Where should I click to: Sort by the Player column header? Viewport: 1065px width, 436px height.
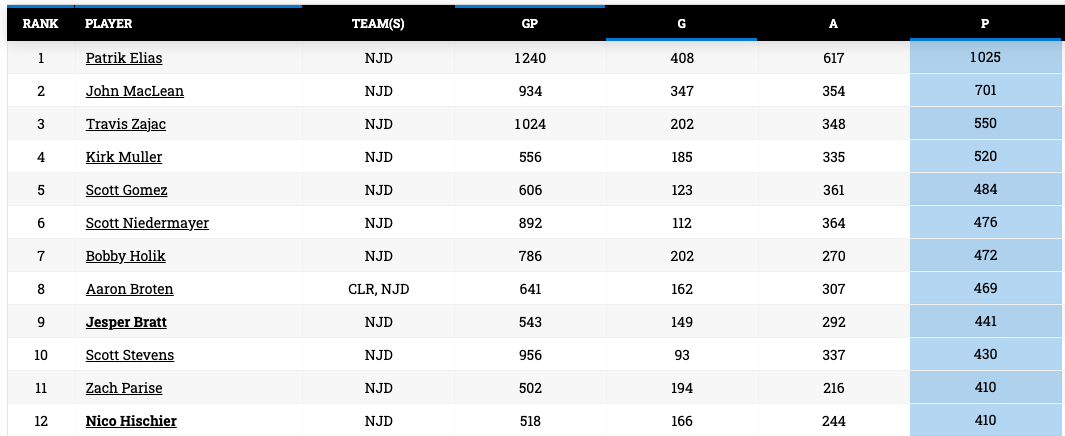(109, 24)
